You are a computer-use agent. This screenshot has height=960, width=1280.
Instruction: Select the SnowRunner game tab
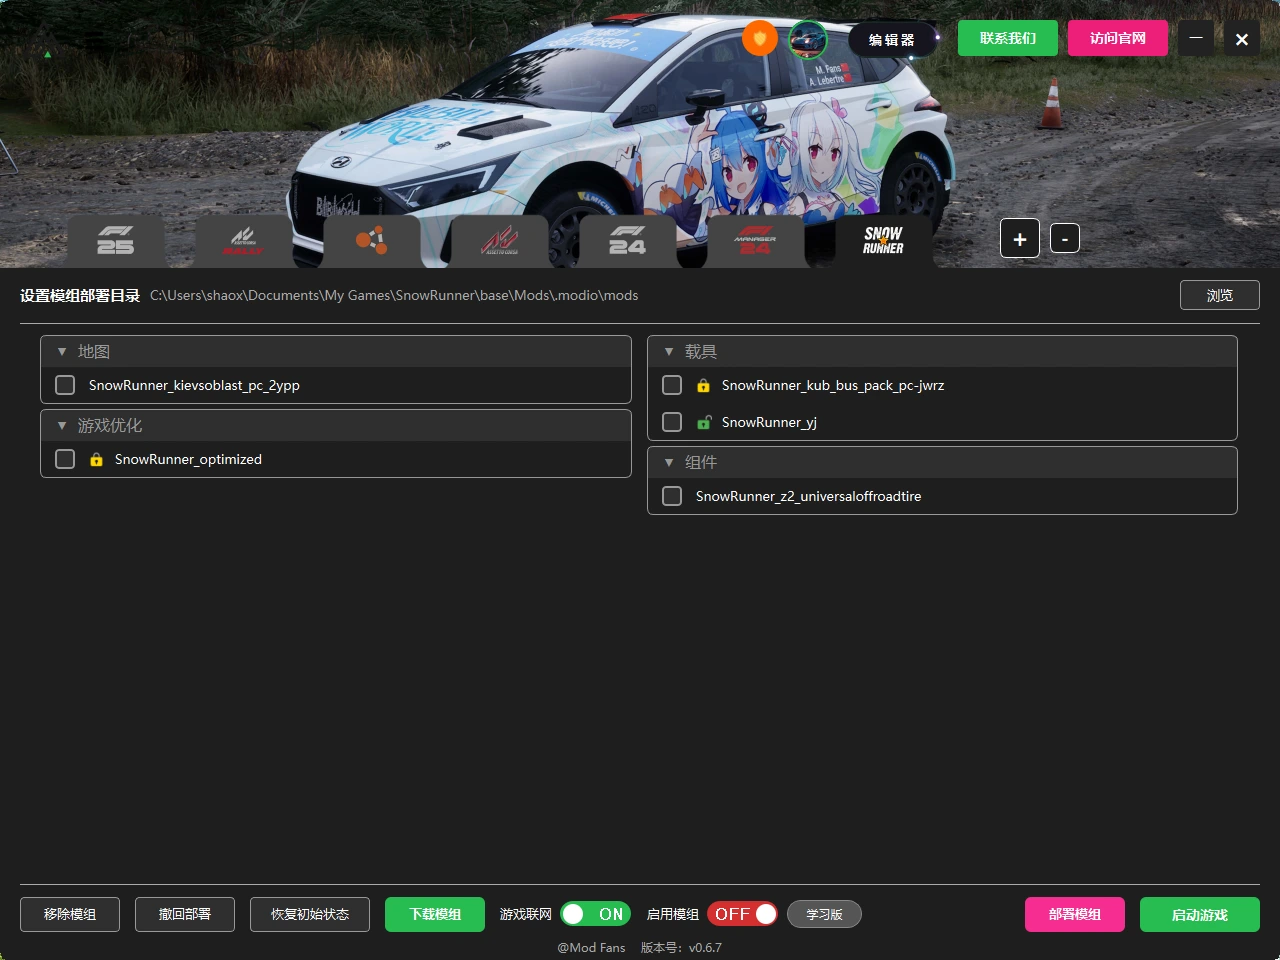pos(884,241)
